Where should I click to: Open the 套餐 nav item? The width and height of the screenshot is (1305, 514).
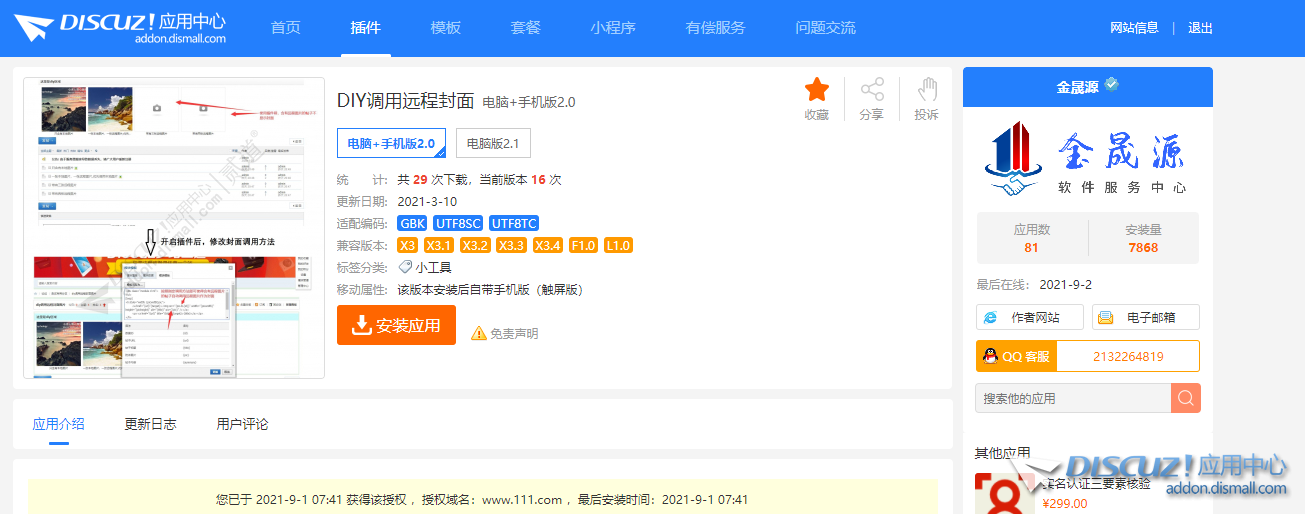526,28
